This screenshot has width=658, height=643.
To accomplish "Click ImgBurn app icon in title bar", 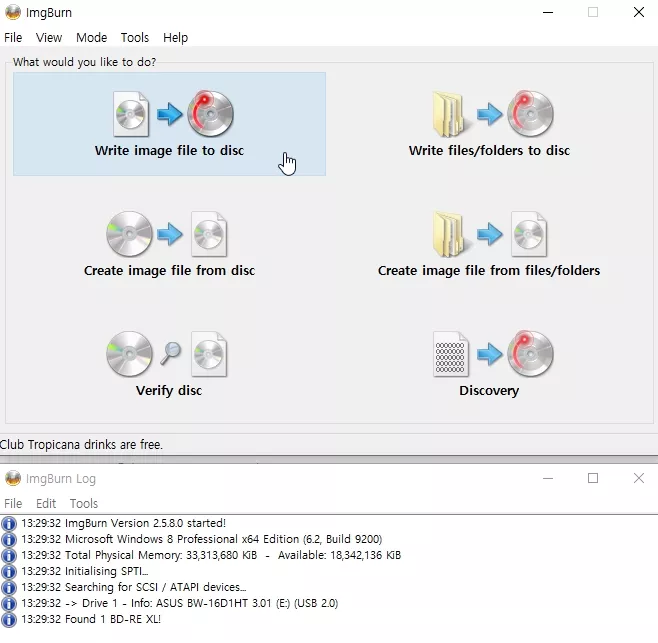I will [13, 12].
